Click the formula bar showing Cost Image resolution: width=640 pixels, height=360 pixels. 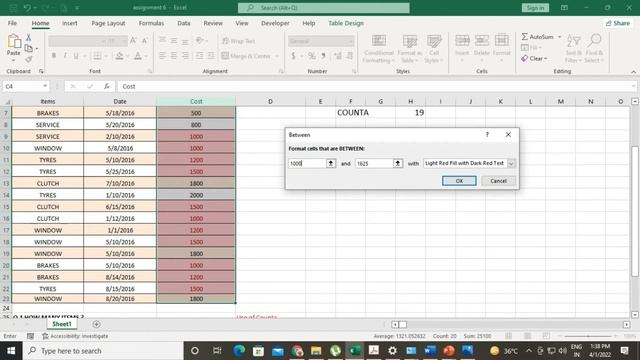click(x=376, y=86)
